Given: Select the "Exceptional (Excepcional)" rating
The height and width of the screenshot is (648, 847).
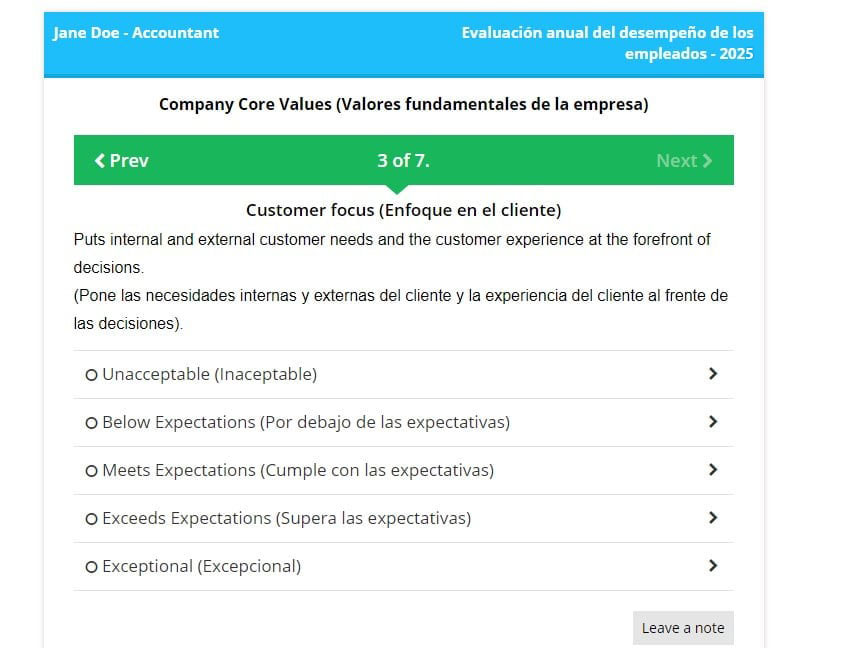Looking at the screenshot, I should coord(91,566).
